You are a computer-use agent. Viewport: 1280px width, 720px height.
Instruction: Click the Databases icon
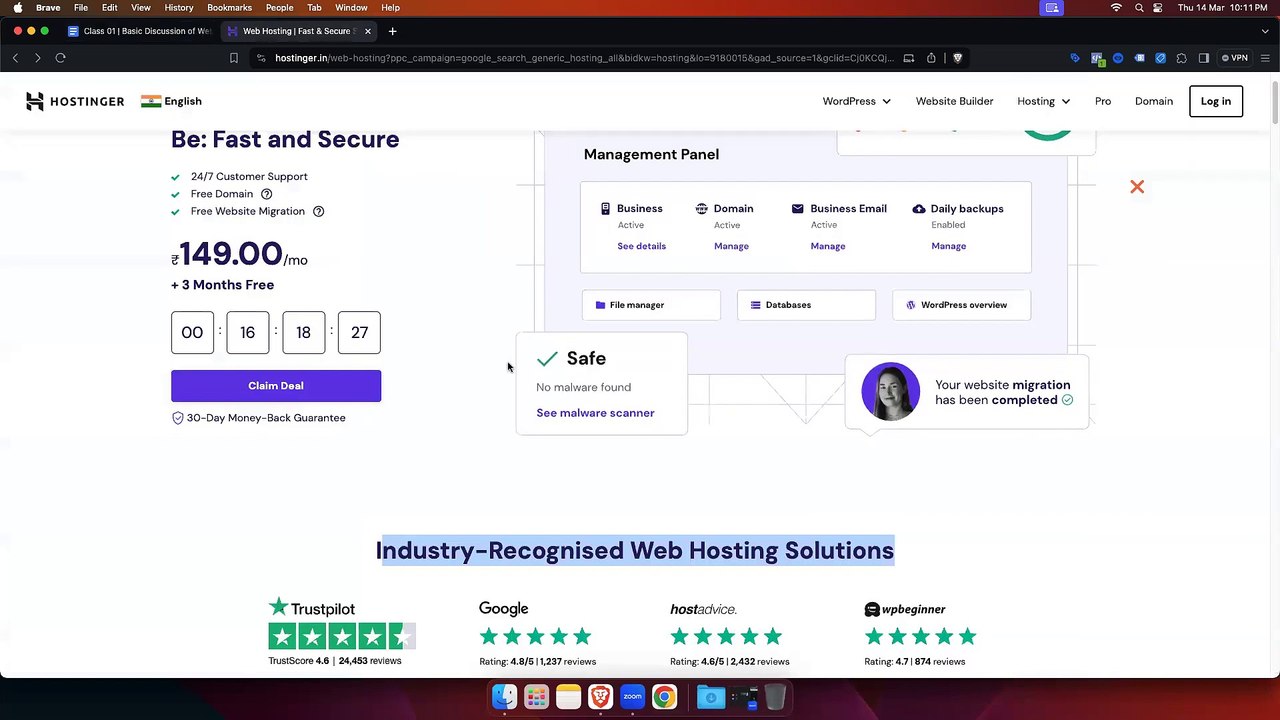click(755, 305)
